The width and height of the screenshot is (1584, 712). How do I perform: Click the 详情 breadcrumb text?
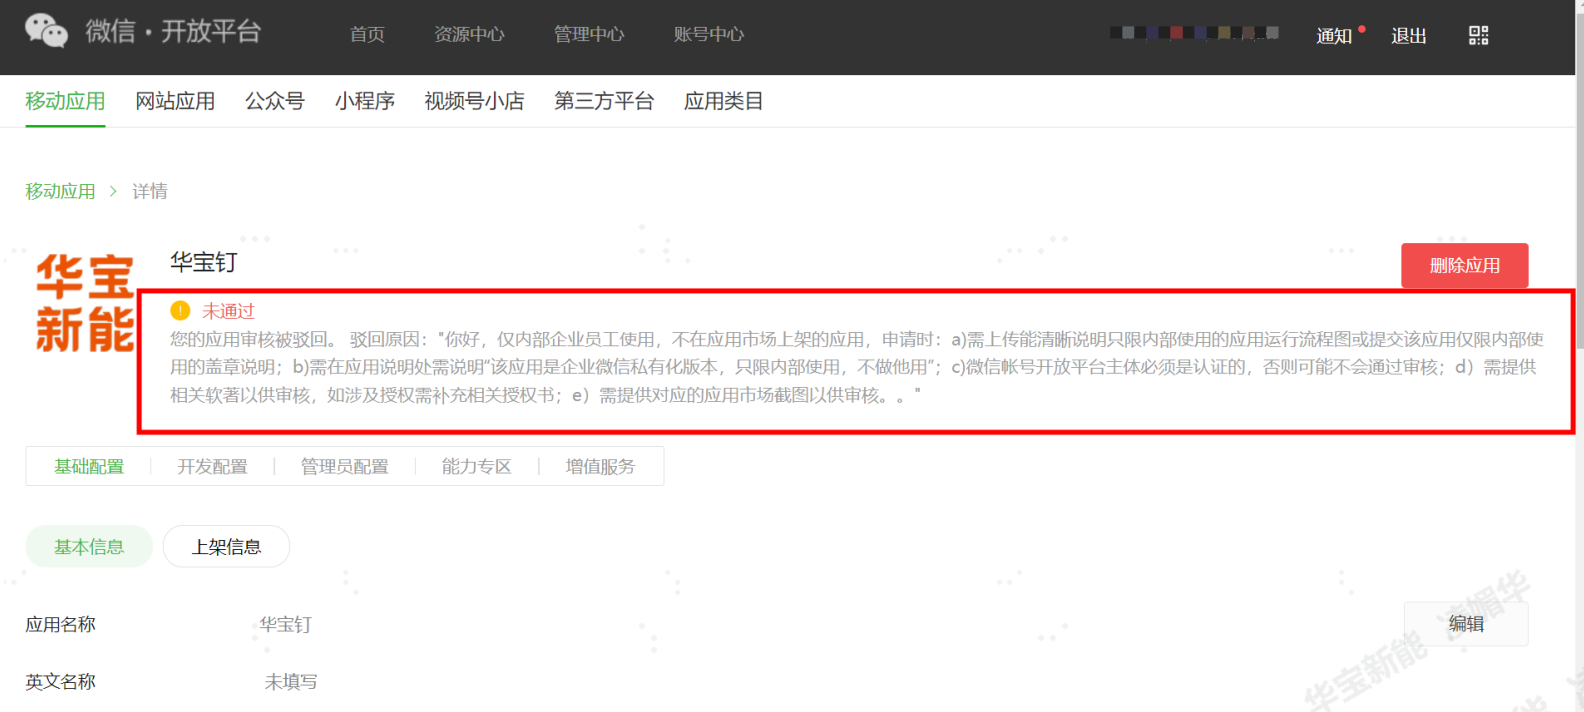[x=150, y=191]
